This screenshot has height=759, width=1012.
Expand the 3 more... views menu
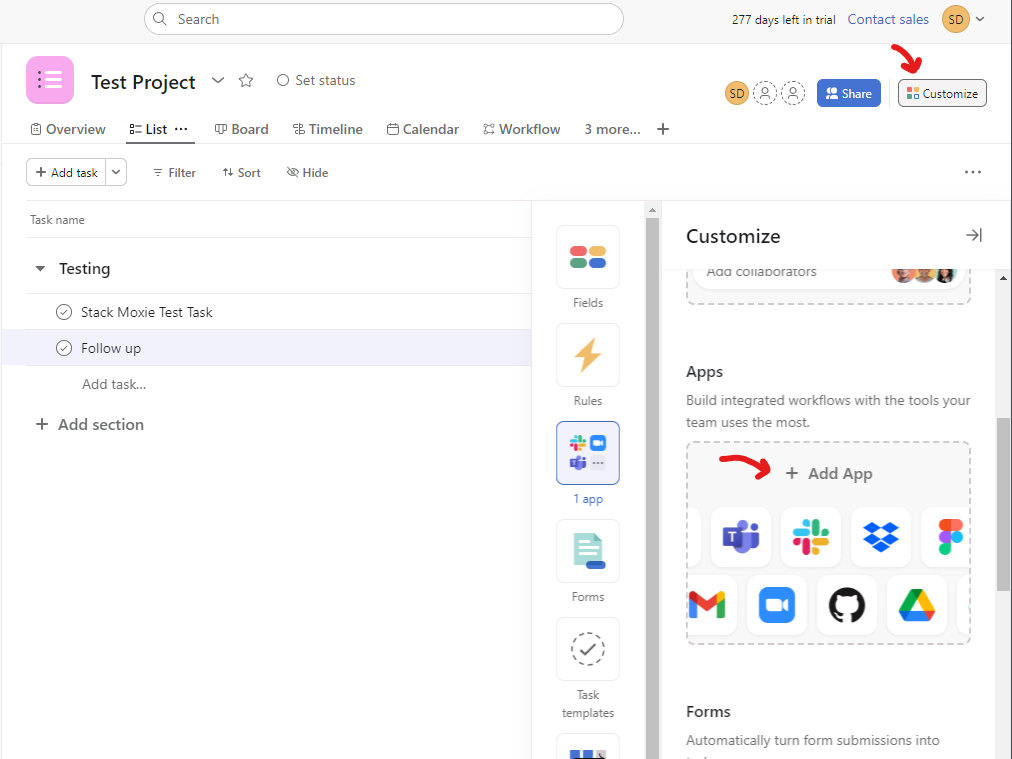click(612, 130)
